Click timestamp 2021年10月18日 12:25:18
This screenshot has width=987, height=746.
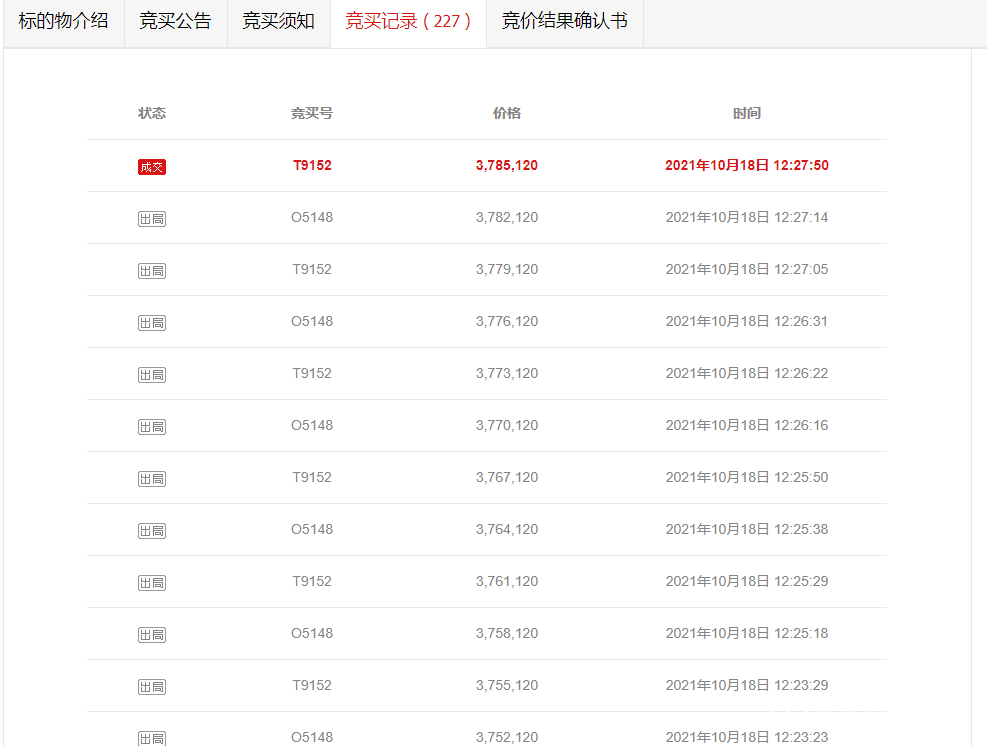[747, 633]
